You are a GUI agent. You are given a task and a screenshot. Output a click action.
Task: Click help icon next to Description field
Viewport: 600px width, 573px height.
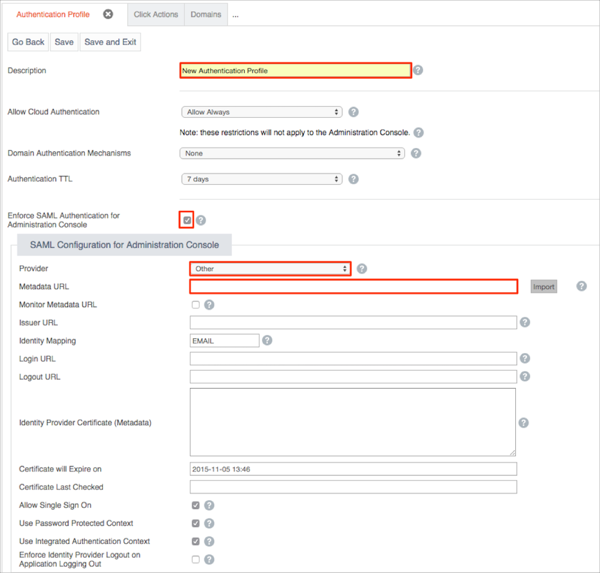coord(418,71)
